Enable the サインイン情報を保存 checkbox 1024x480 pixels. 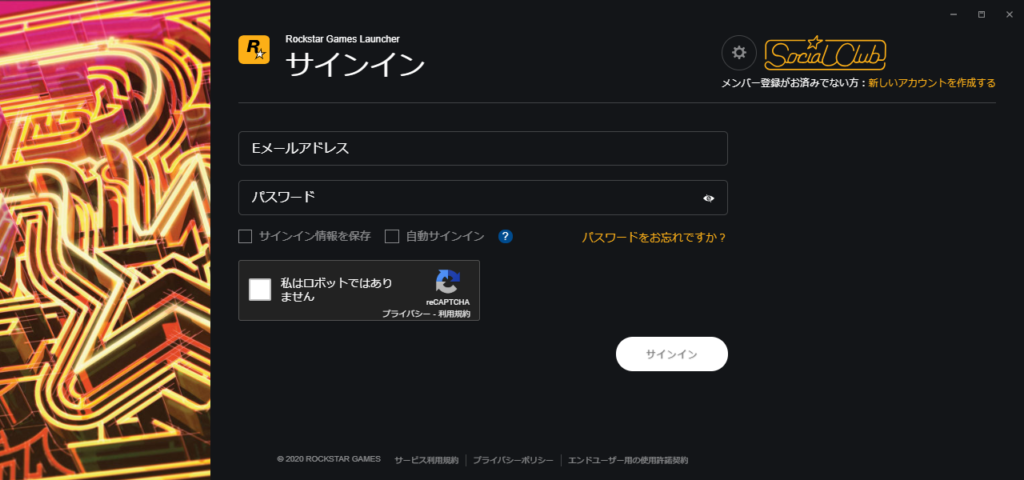coord(245,237)
